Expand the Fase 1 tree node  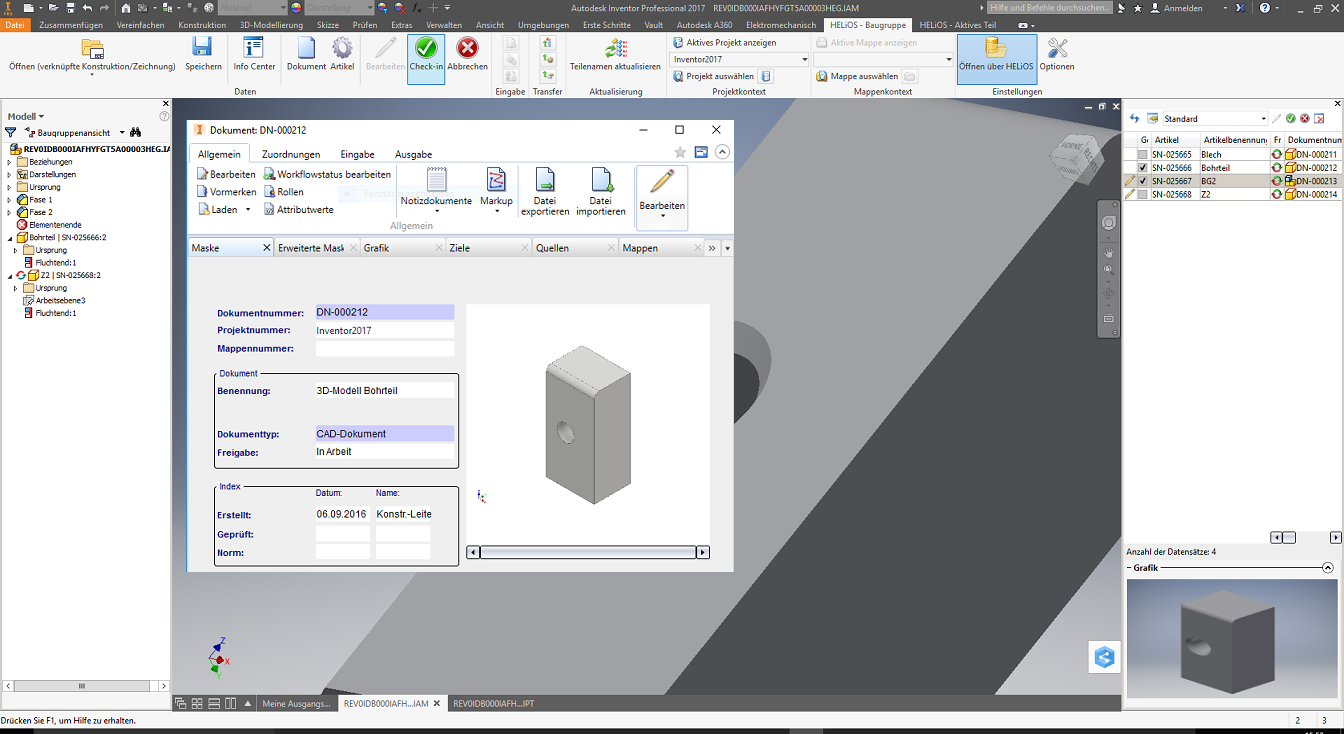[9, 200]
